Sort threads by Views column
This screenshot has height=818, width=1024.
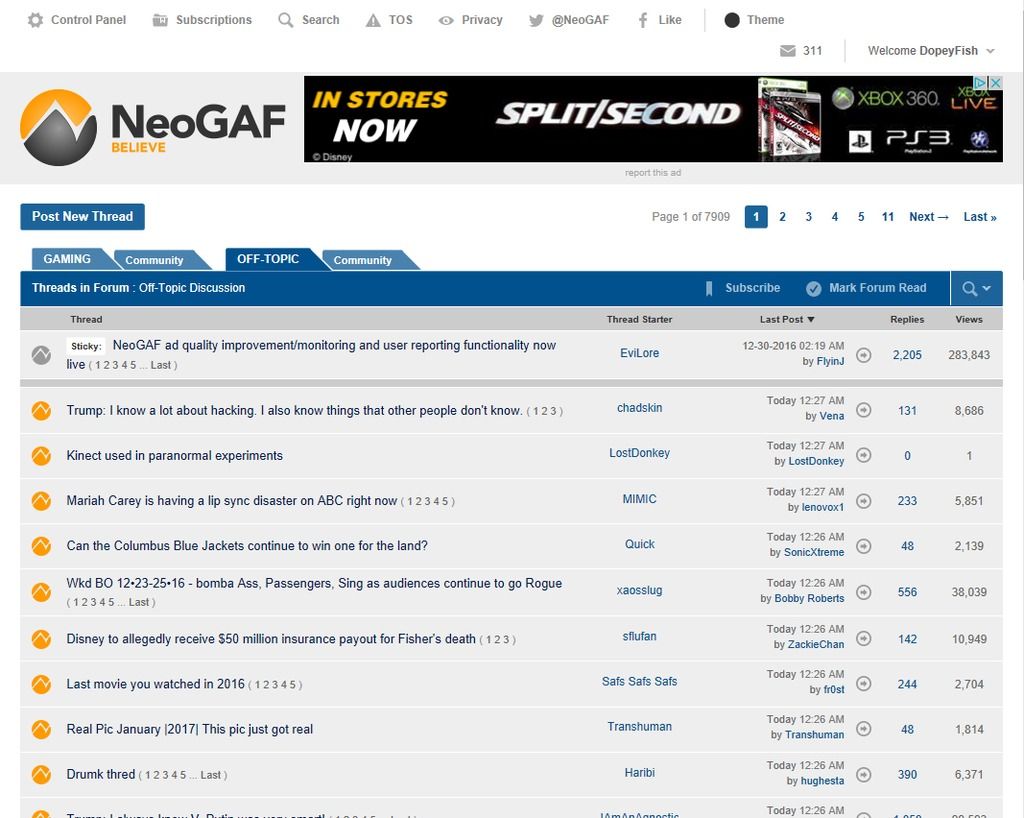point(969,319)
